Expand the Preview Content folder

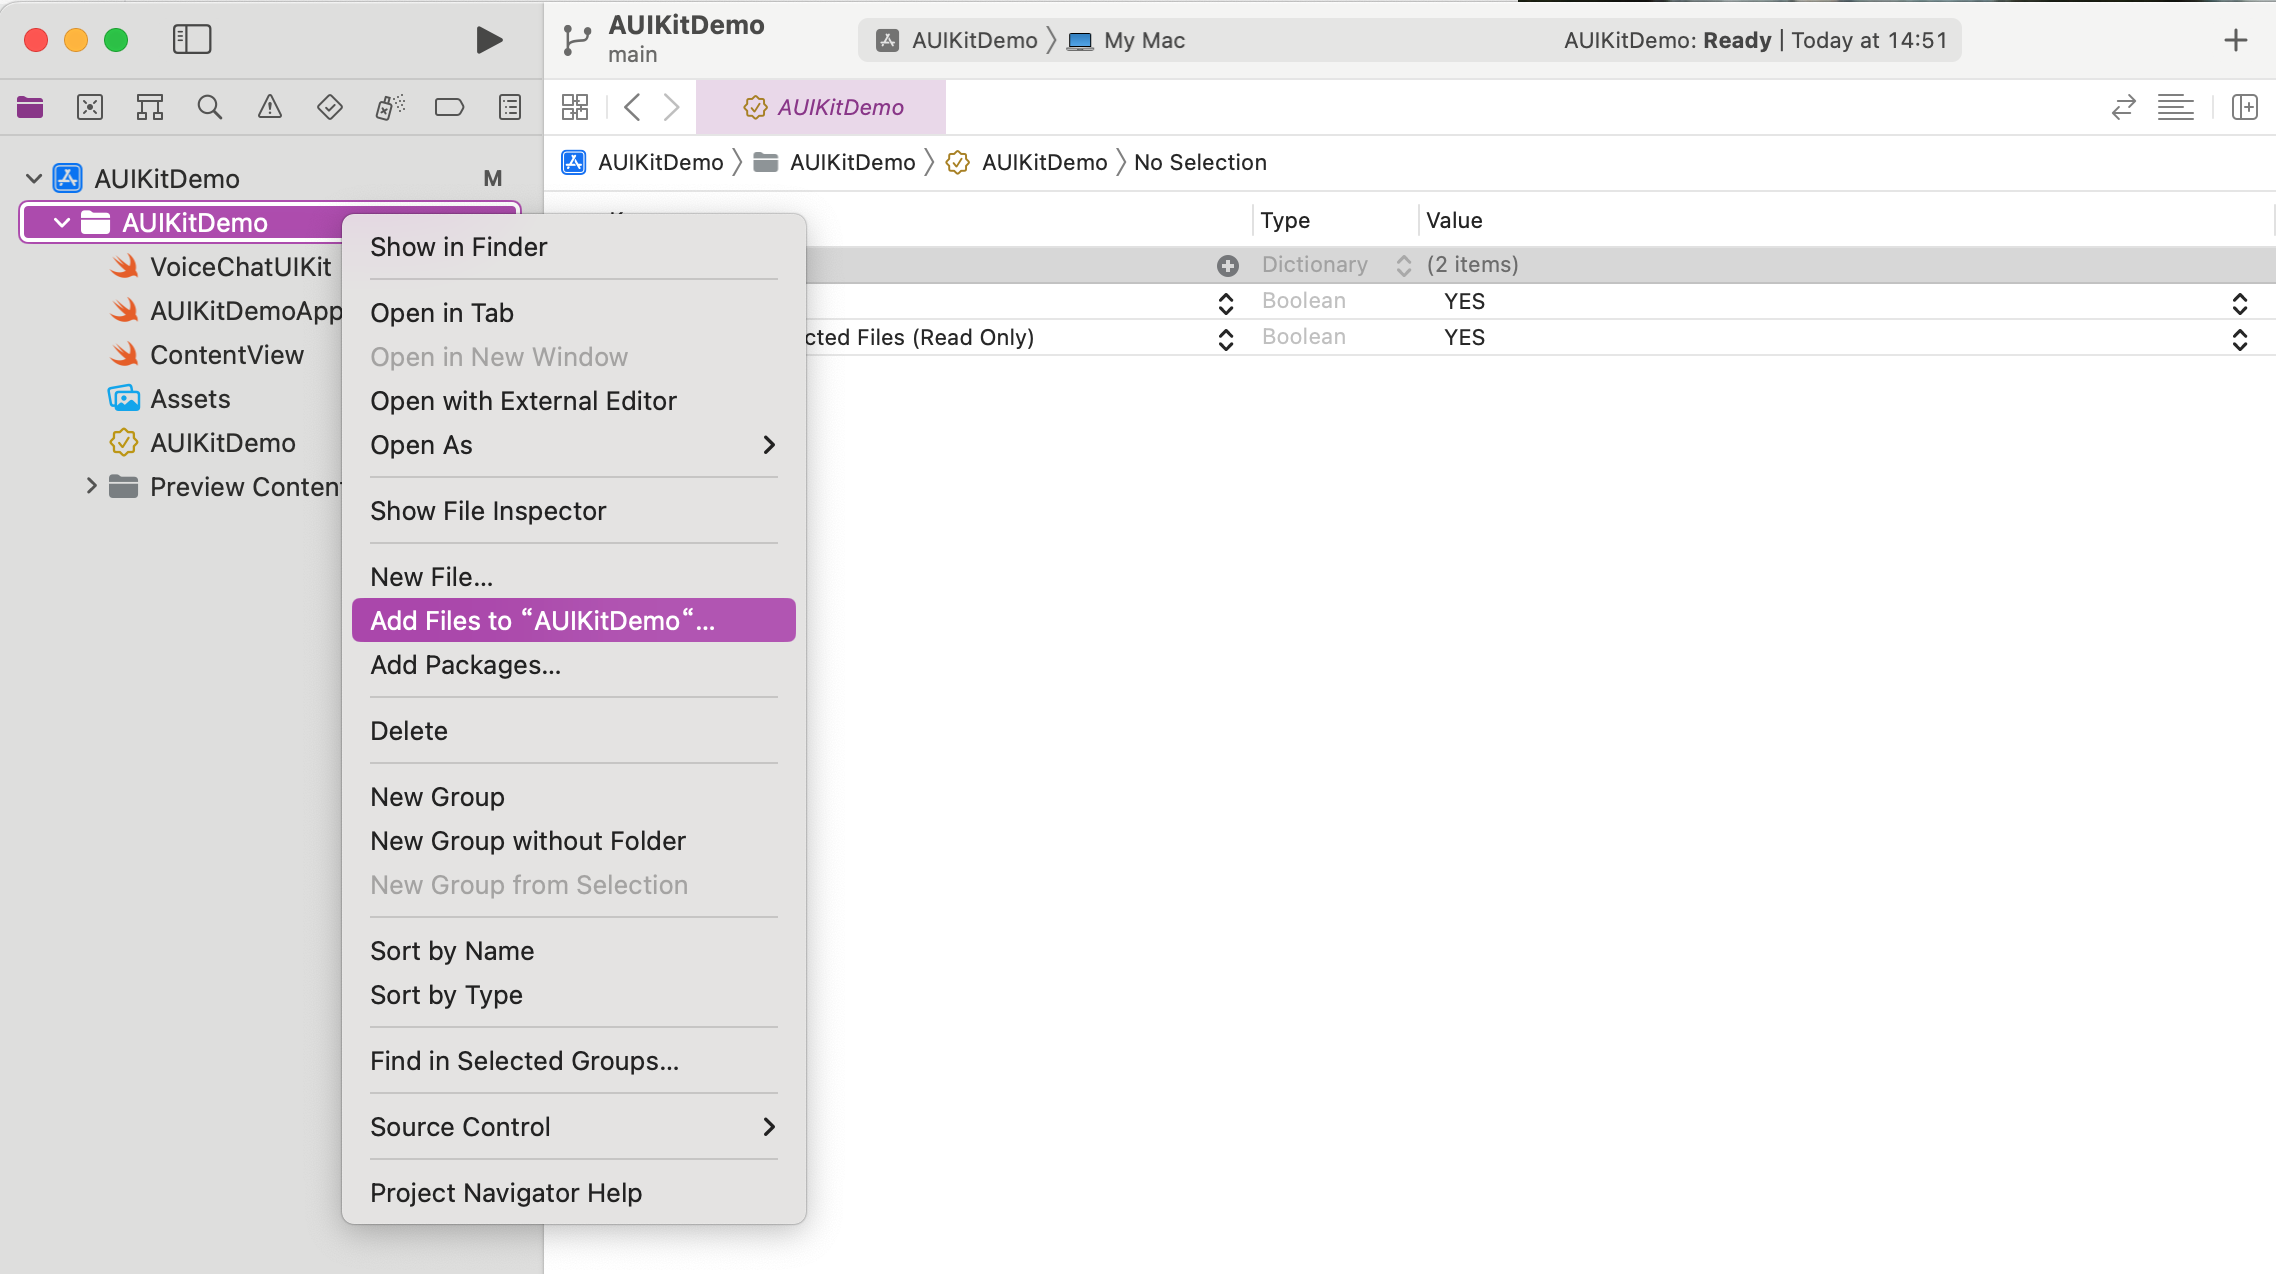pyautogui.click(x=91, y=487)
